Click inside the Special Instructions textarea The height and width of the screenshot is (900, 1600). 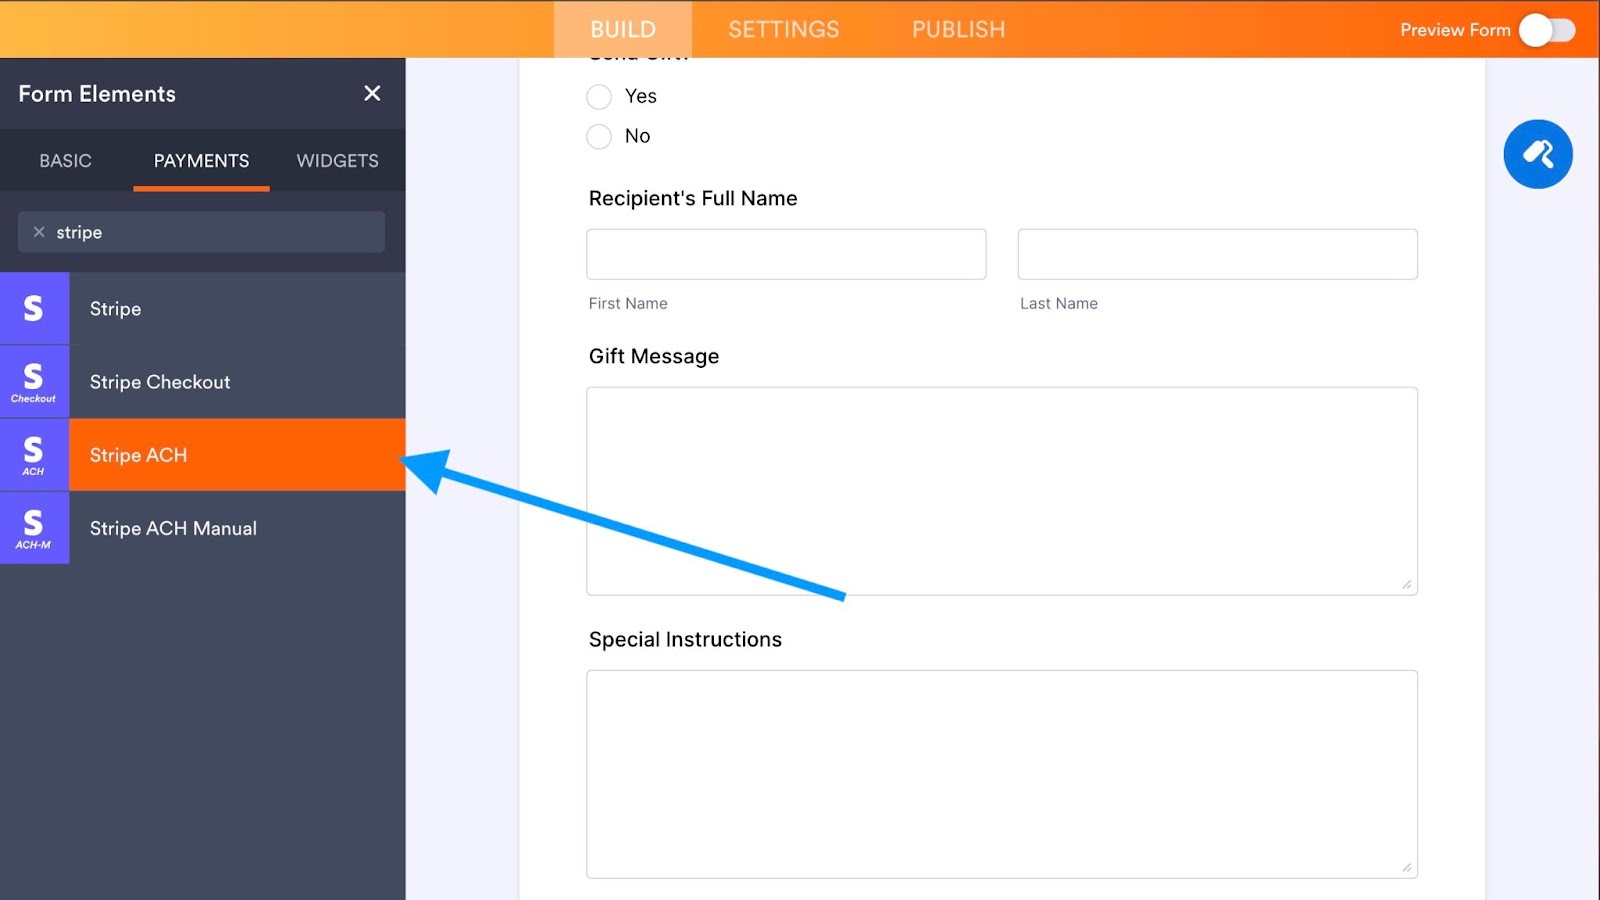tap(1002, 774)
